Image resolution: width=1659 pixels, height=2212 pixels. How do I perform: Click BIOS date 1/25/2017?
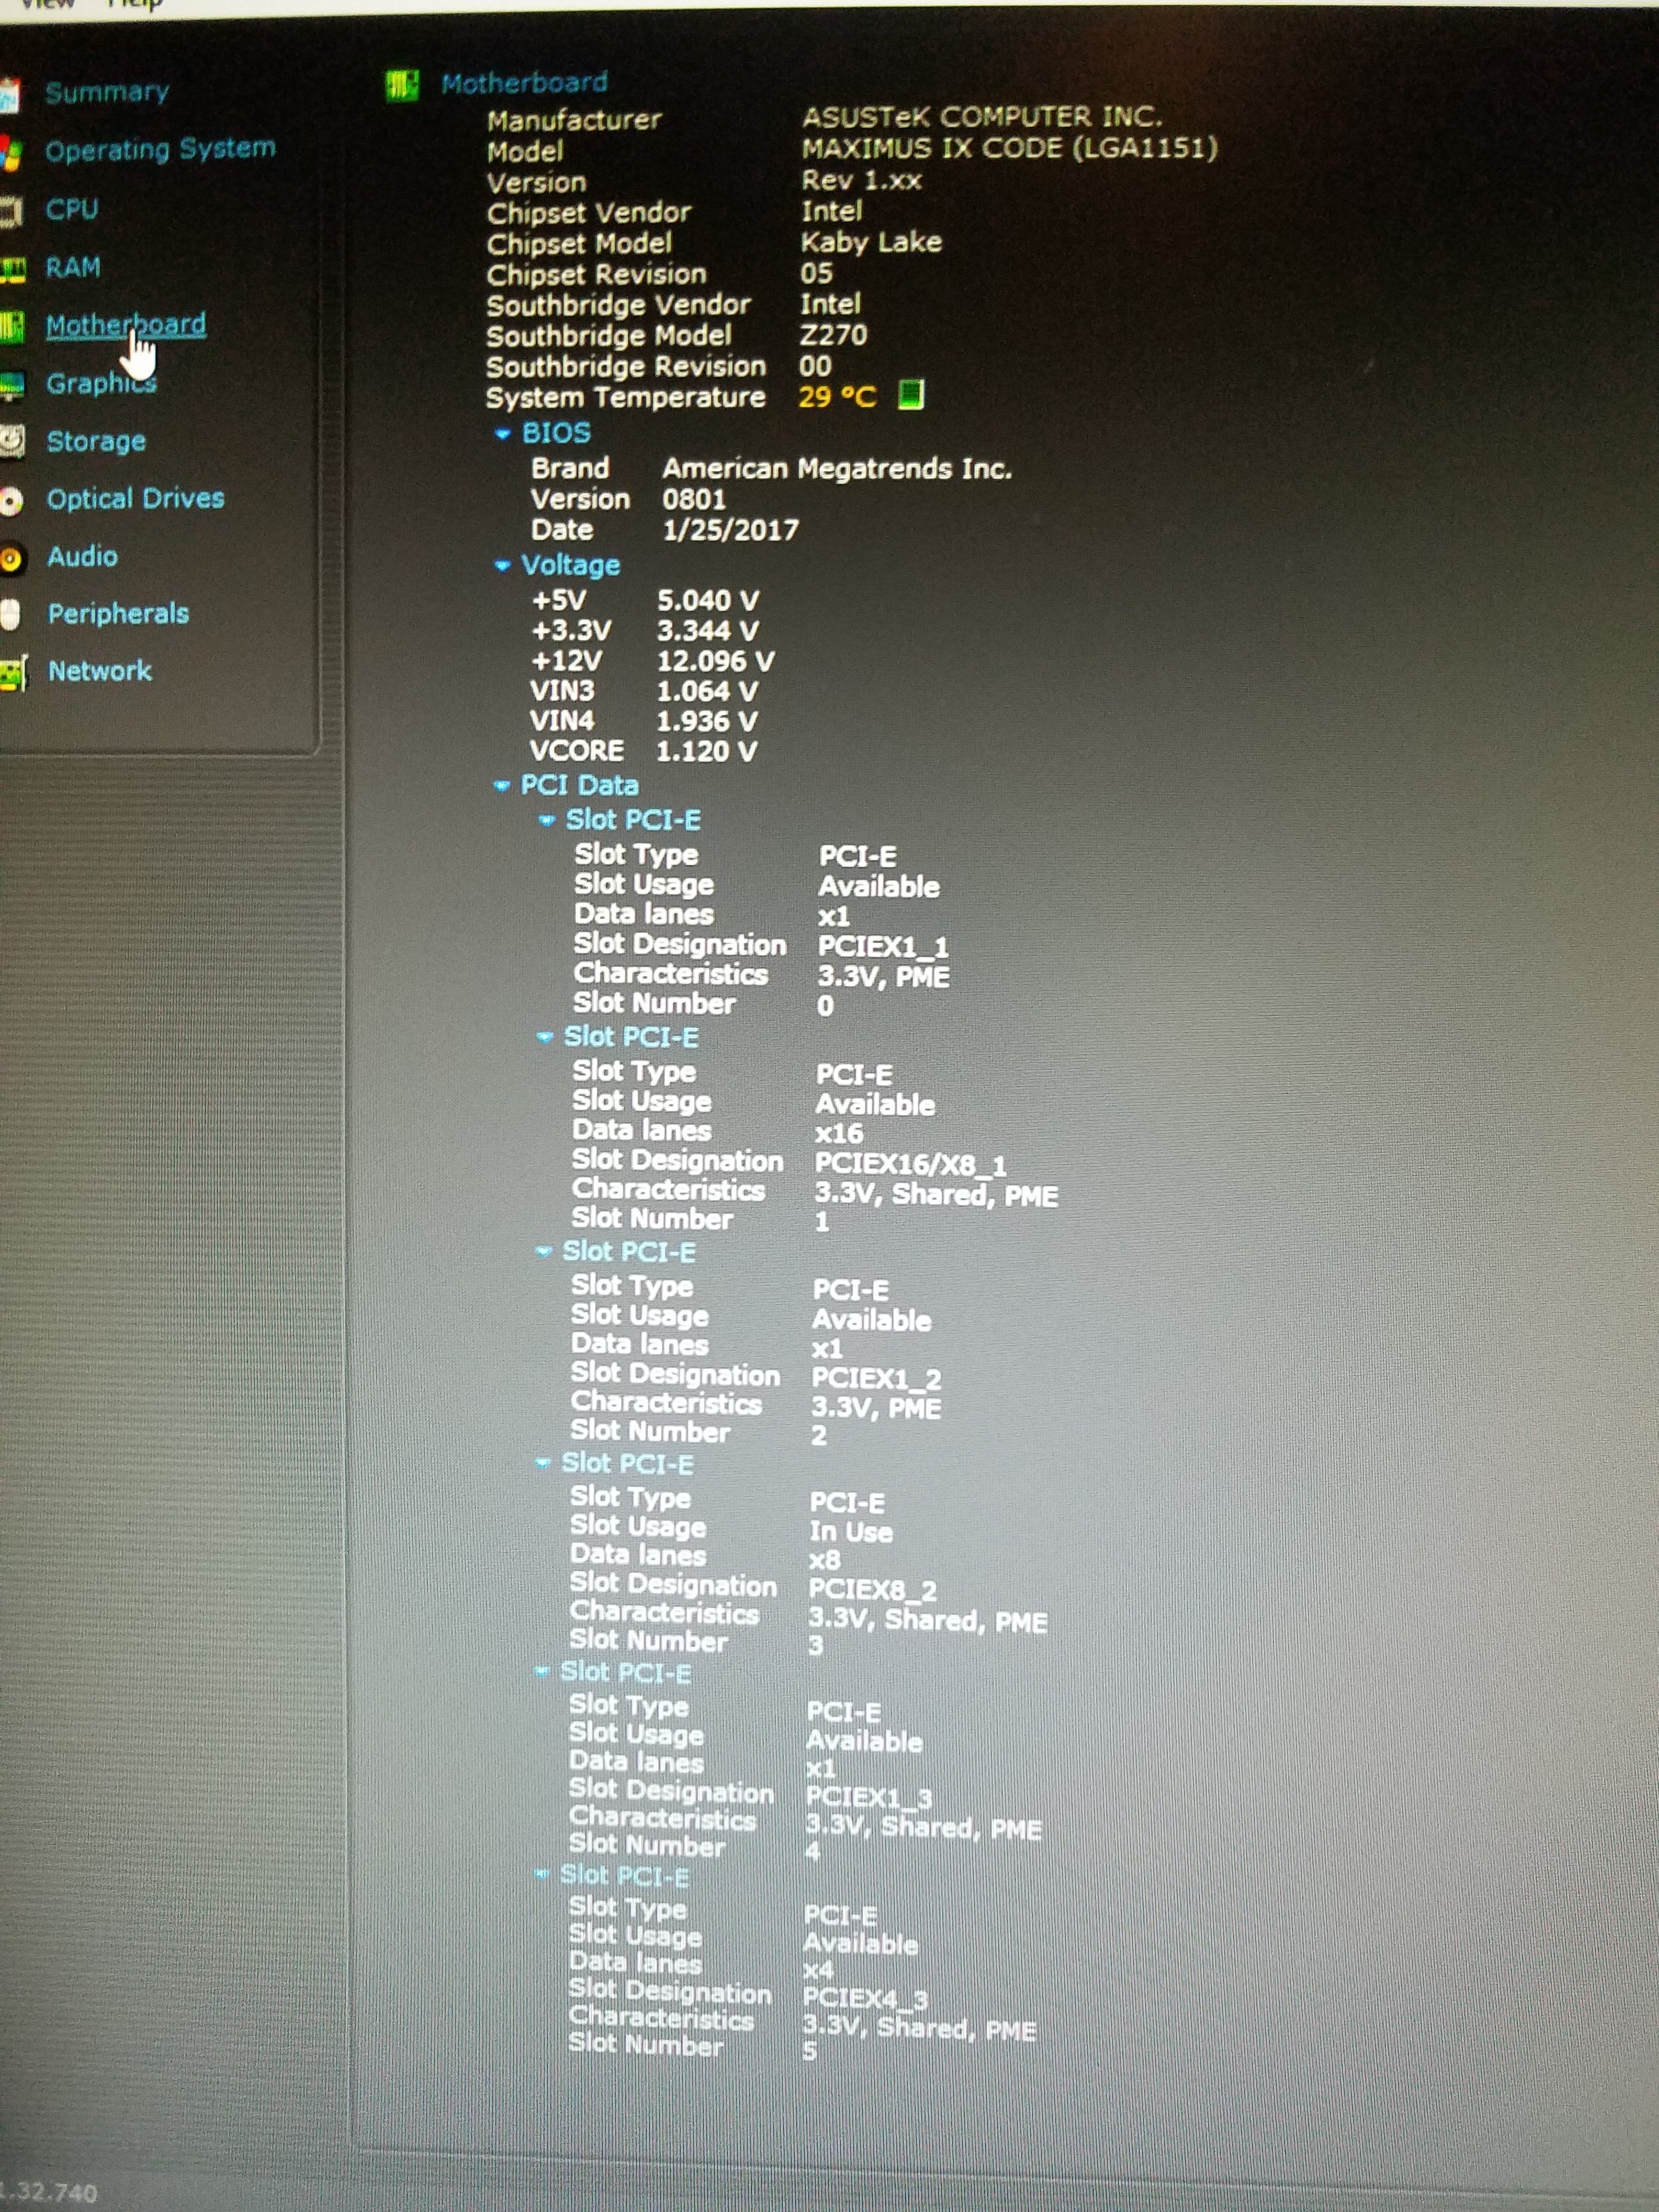[x=730, y=530]
